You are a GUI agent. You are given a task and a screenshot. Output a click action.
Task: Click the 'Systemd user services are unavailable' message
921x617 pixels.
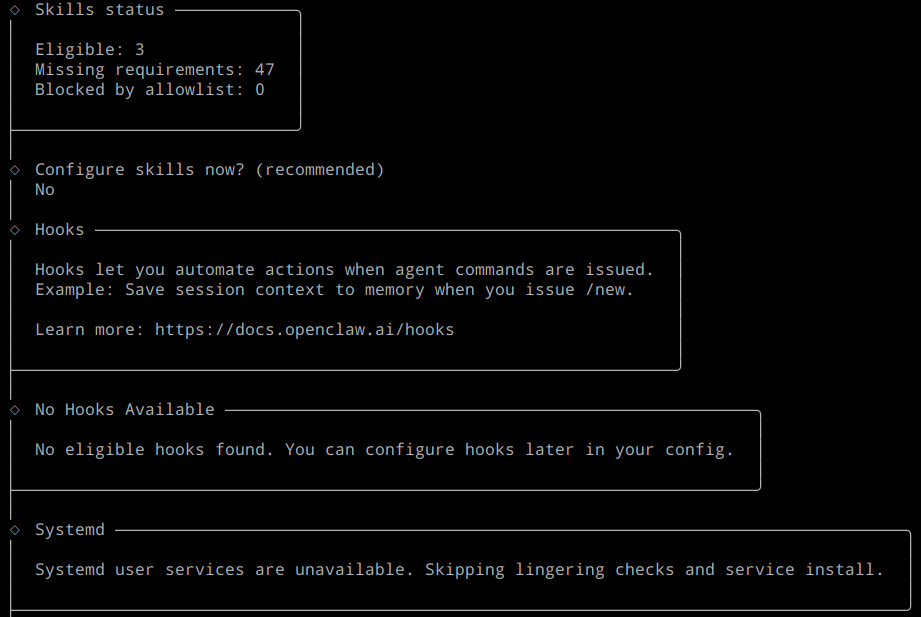click(459, 570)
